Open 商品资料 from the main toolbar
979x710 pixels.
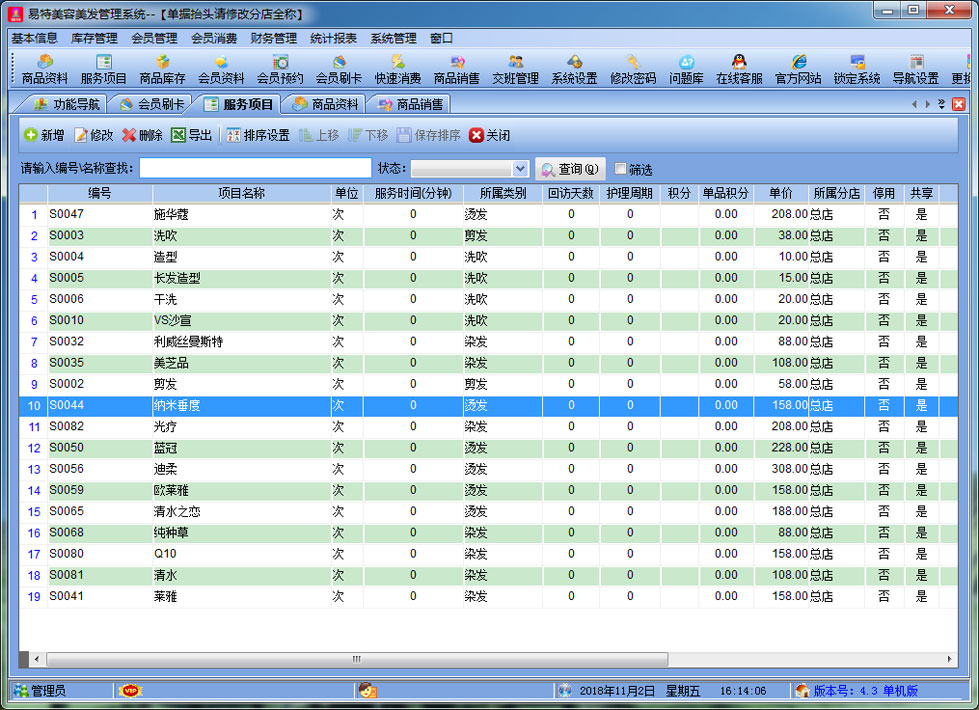[45, 69]
